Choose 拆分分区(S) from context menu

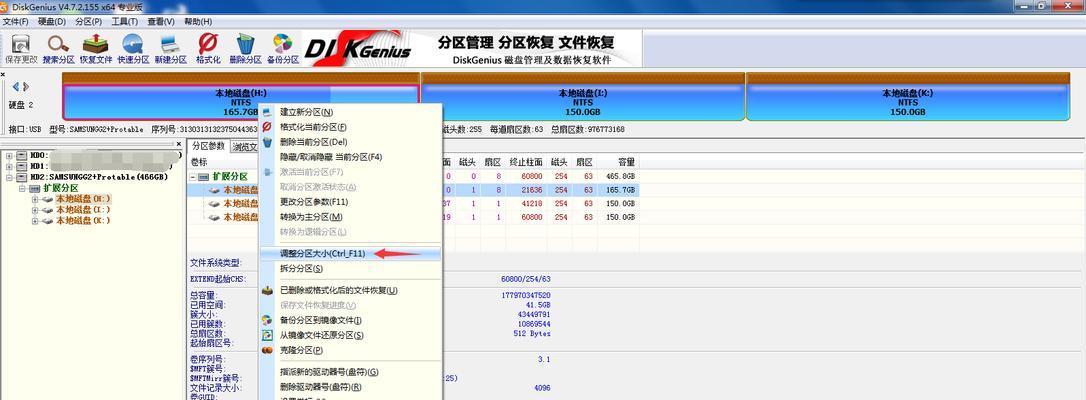point(350,269)
